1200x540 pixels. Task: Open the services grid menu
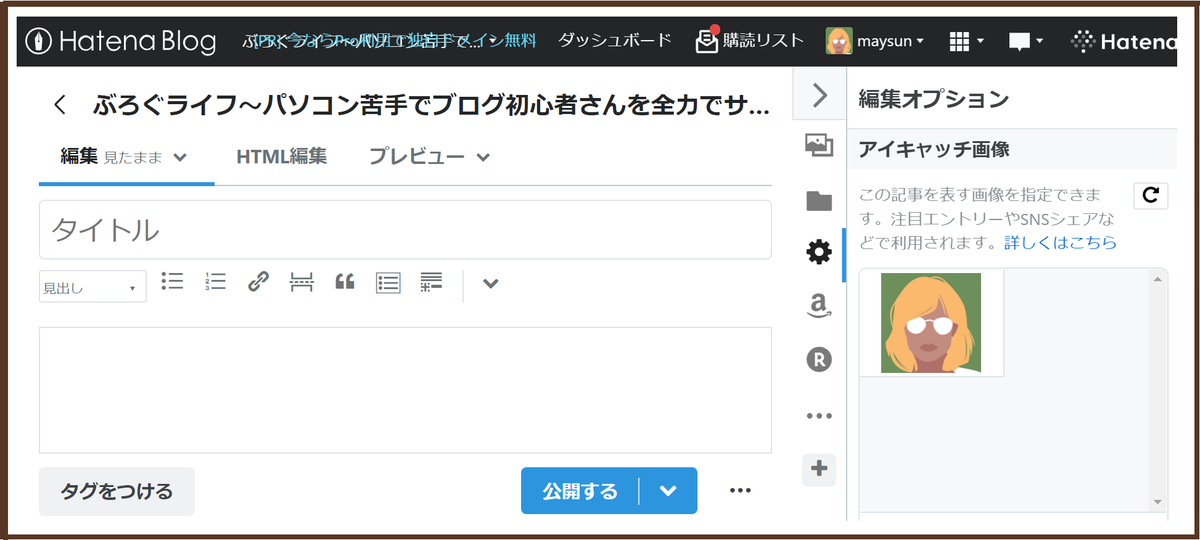point(966,41)
